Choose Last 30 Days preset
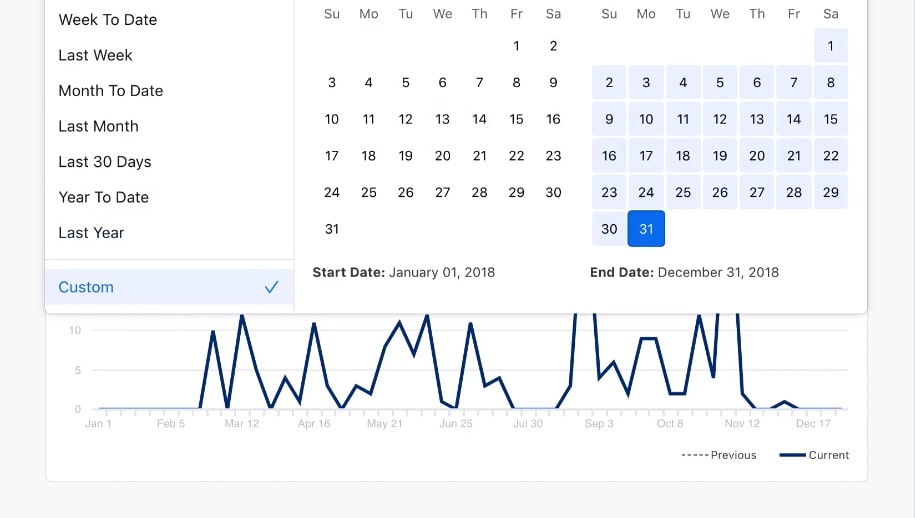915x518 pixels. point(104,162)
